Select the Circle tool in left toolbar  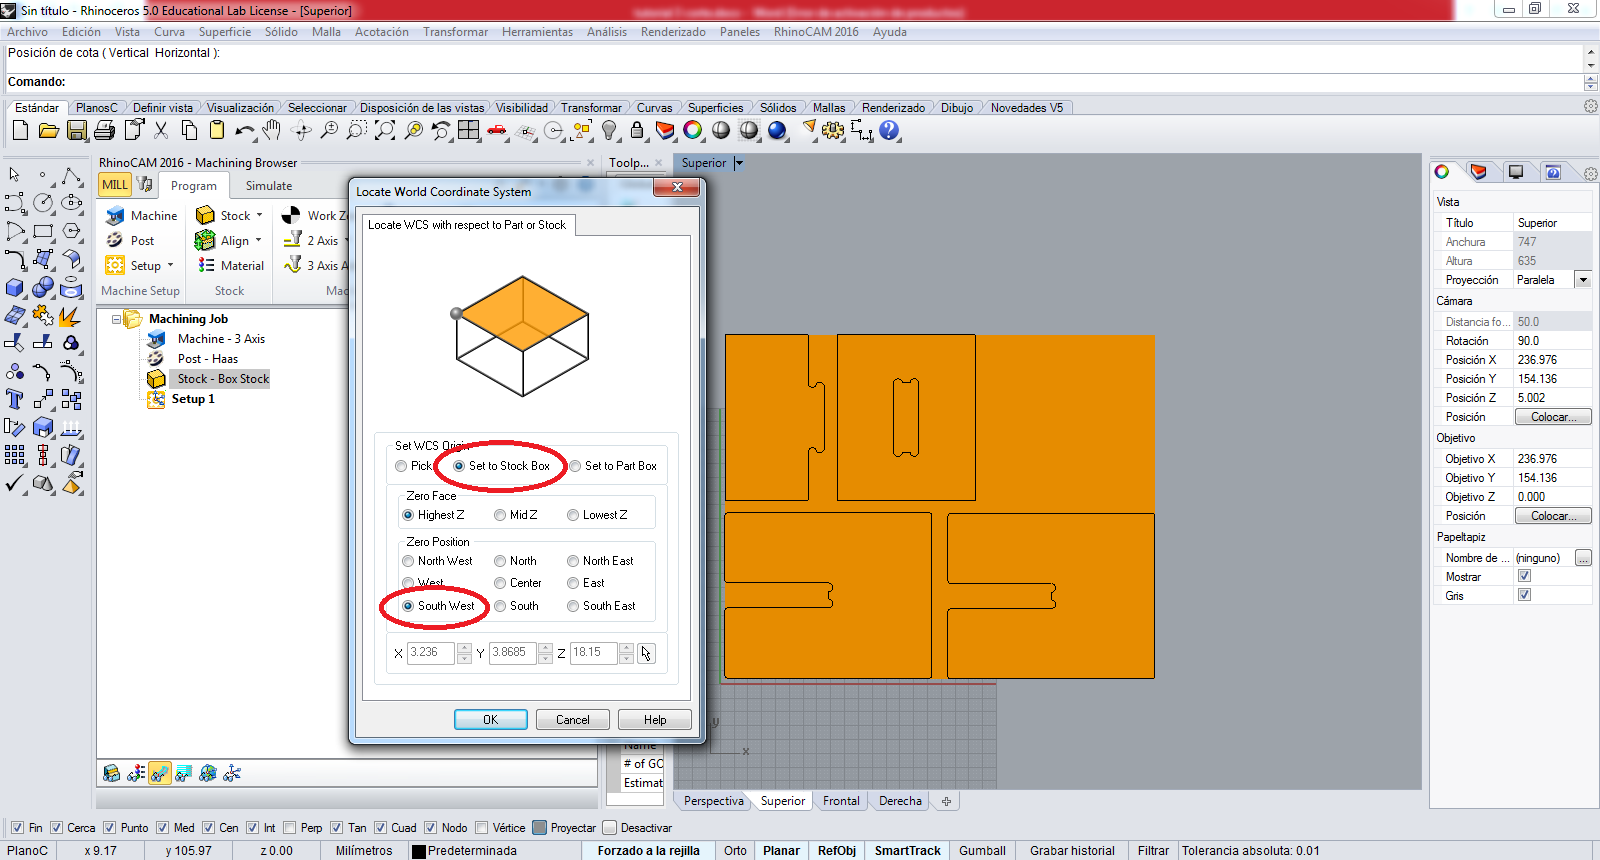point(43,203)
